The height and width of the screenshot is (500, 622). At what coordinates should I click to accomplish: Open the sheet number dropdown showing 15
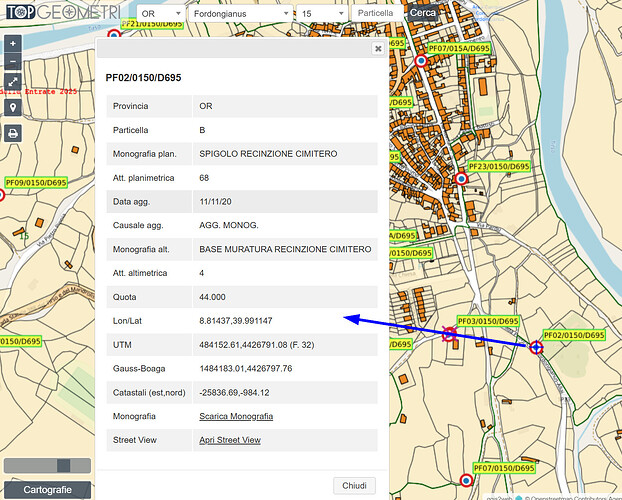(320, 15)
